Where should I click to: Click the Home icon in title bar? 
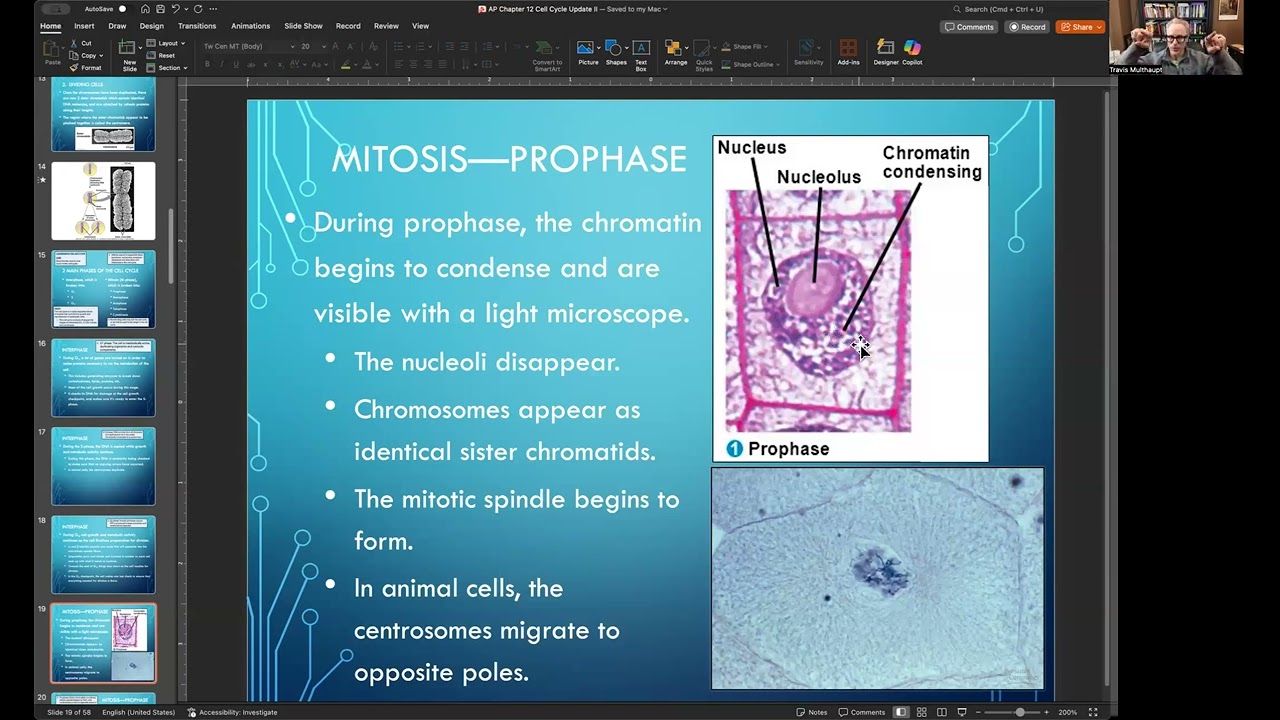tap(145, 9)
